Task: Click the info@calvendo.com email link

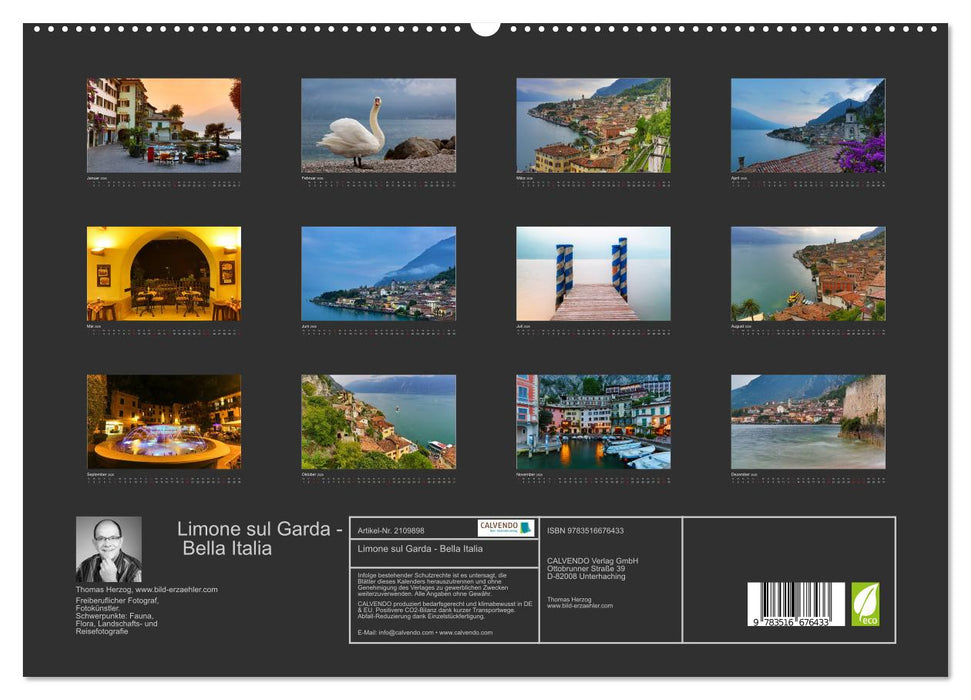Action: coord(403,631)
